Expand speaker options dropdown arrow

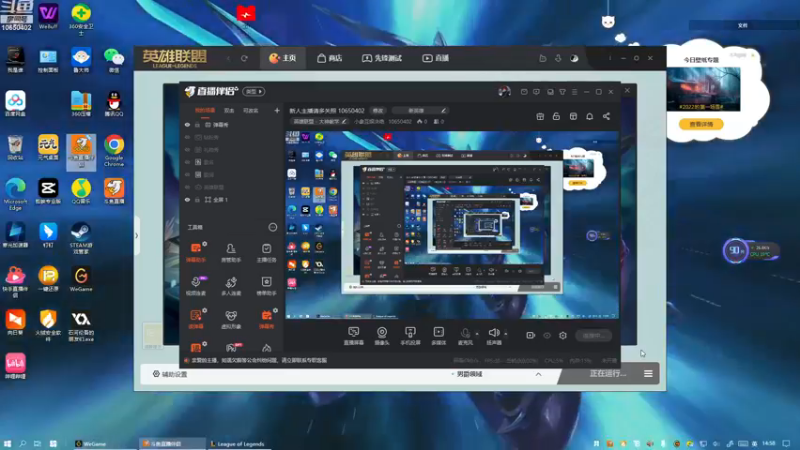[505, 333]
